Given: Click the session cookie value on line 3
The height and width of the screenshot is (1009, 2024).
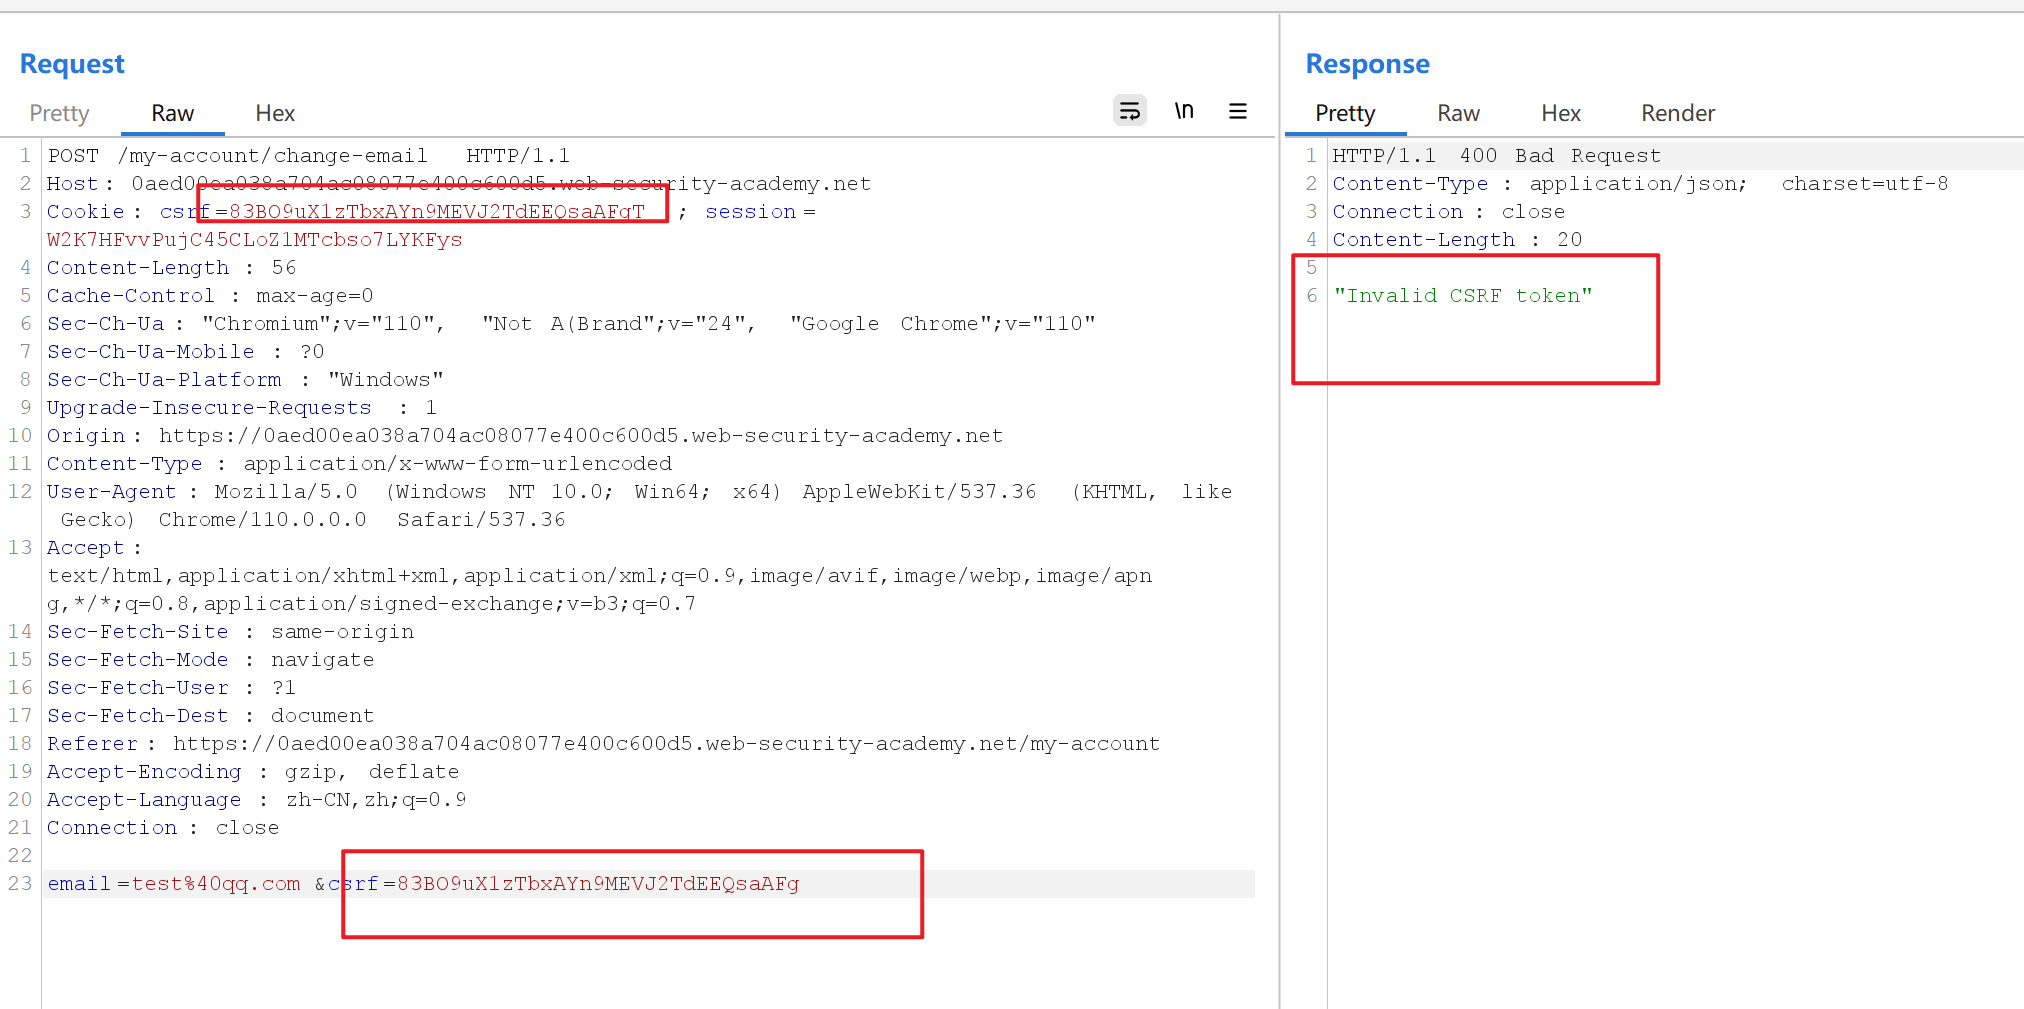Looking at the screenshot, I should [x=254, y=239].
